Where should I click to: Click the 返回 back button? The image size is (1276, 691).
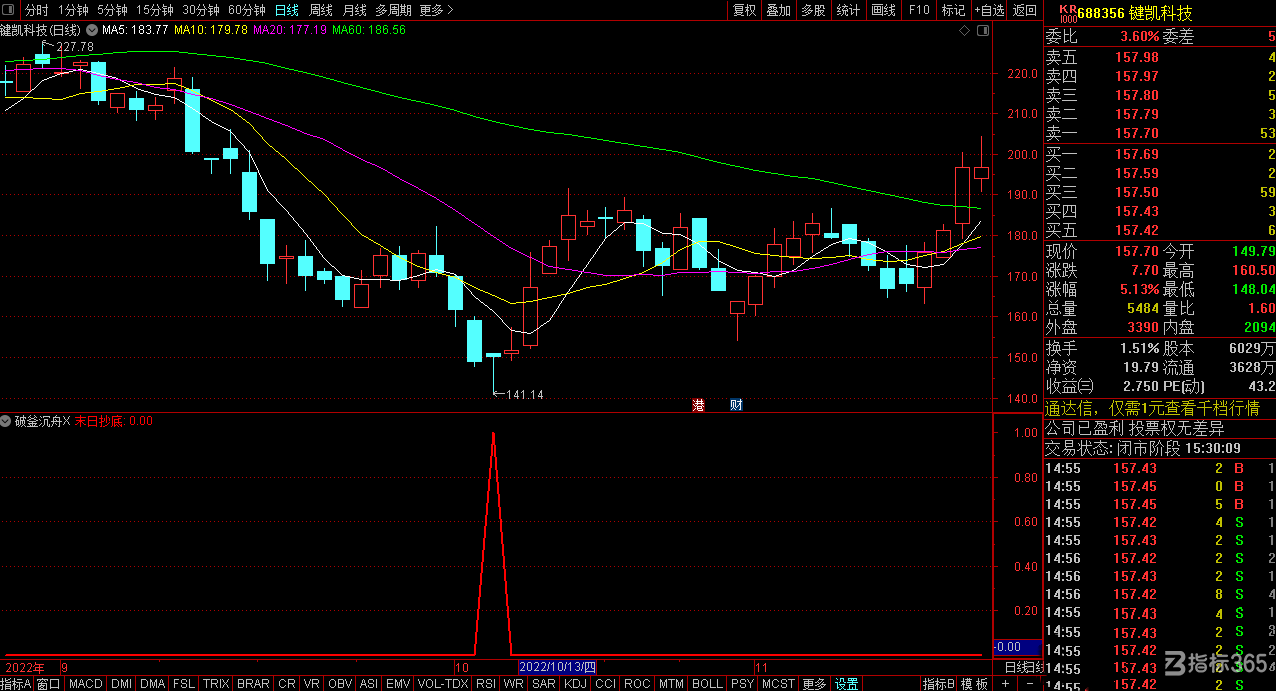point(1025,10)
